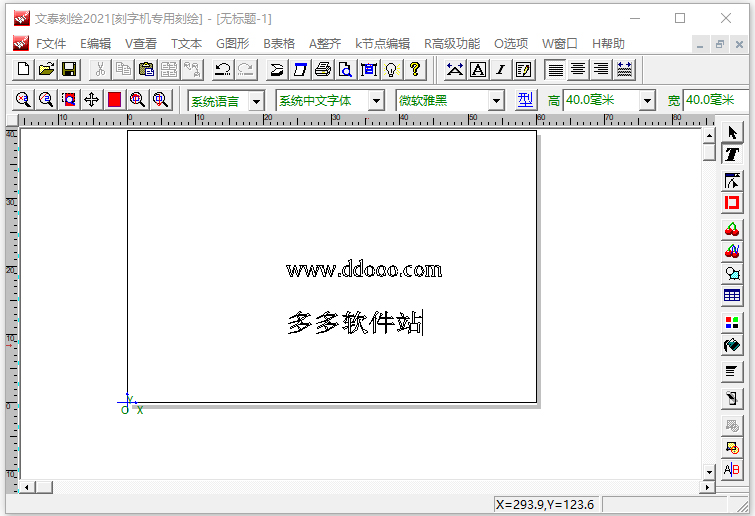Open the B表格 menu
The height and width of the screenshot is (516, 755).
pos(279,44)
